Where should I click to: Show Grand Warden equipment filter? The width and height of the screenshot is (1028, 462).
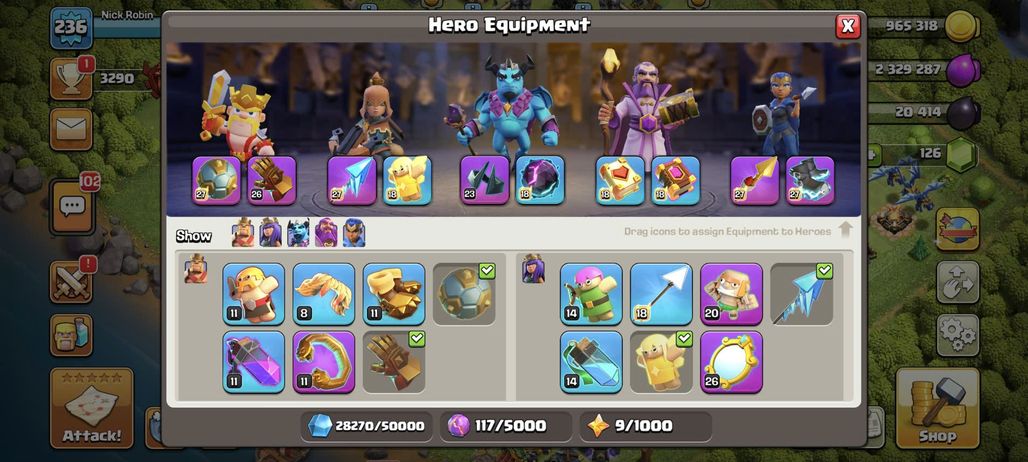(326, 233)
